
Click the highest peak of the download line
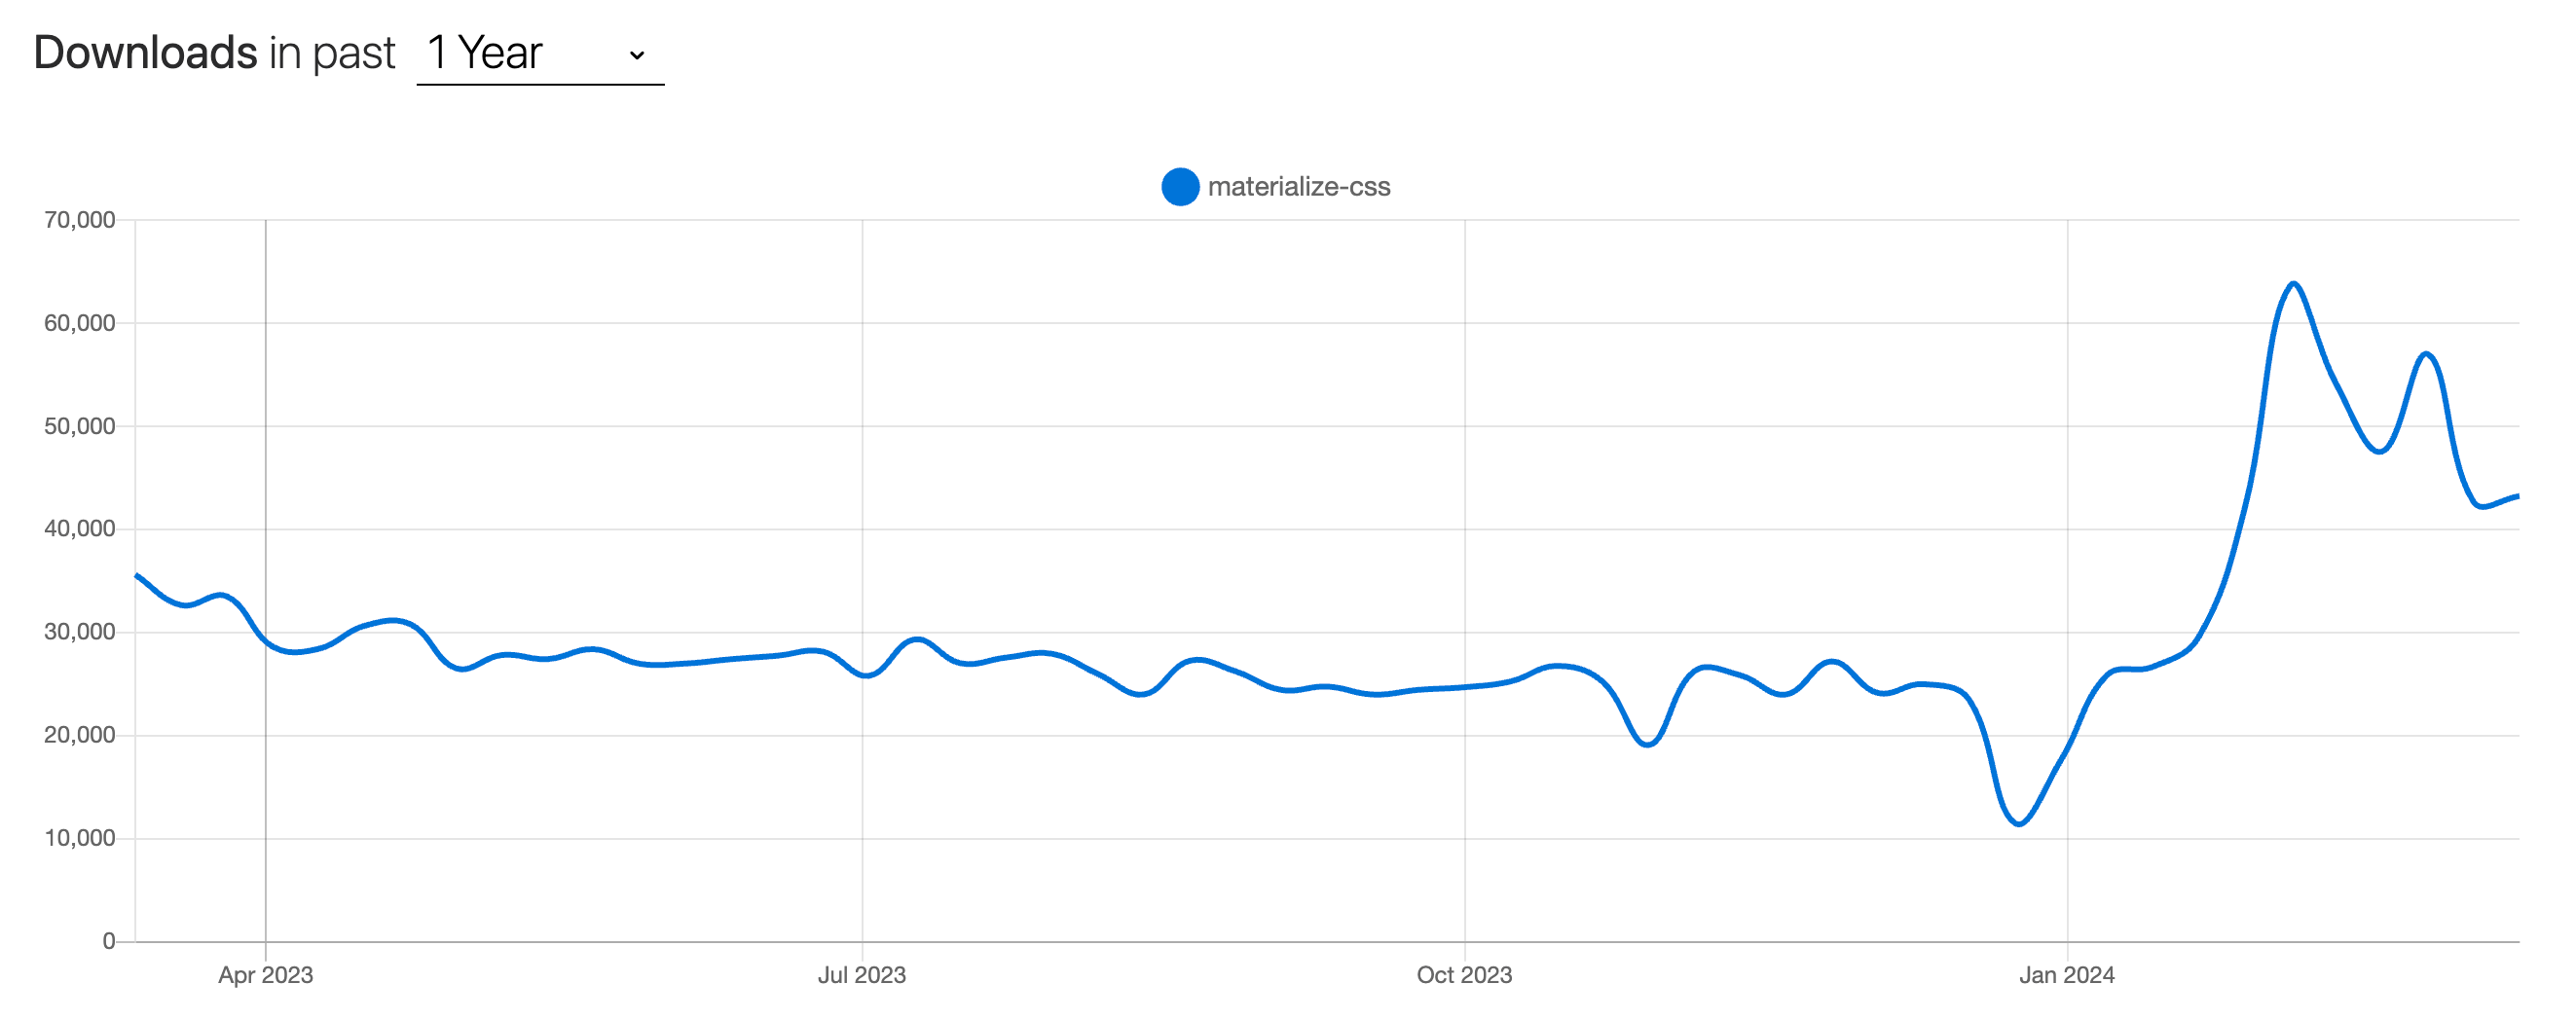point(2293,285)
